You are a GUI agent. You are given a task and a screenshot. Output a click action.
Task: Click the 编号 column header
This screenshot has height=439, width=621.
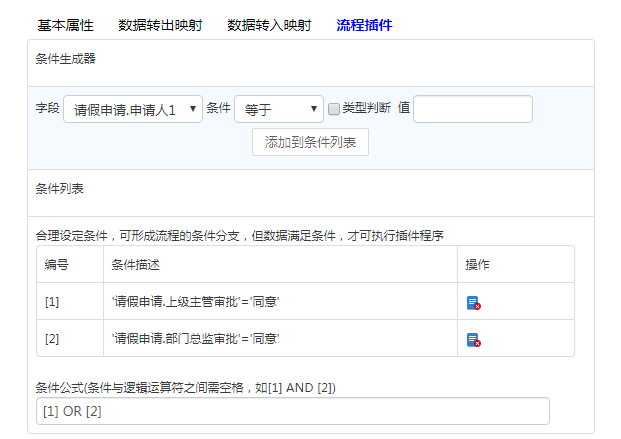point(56,265)
